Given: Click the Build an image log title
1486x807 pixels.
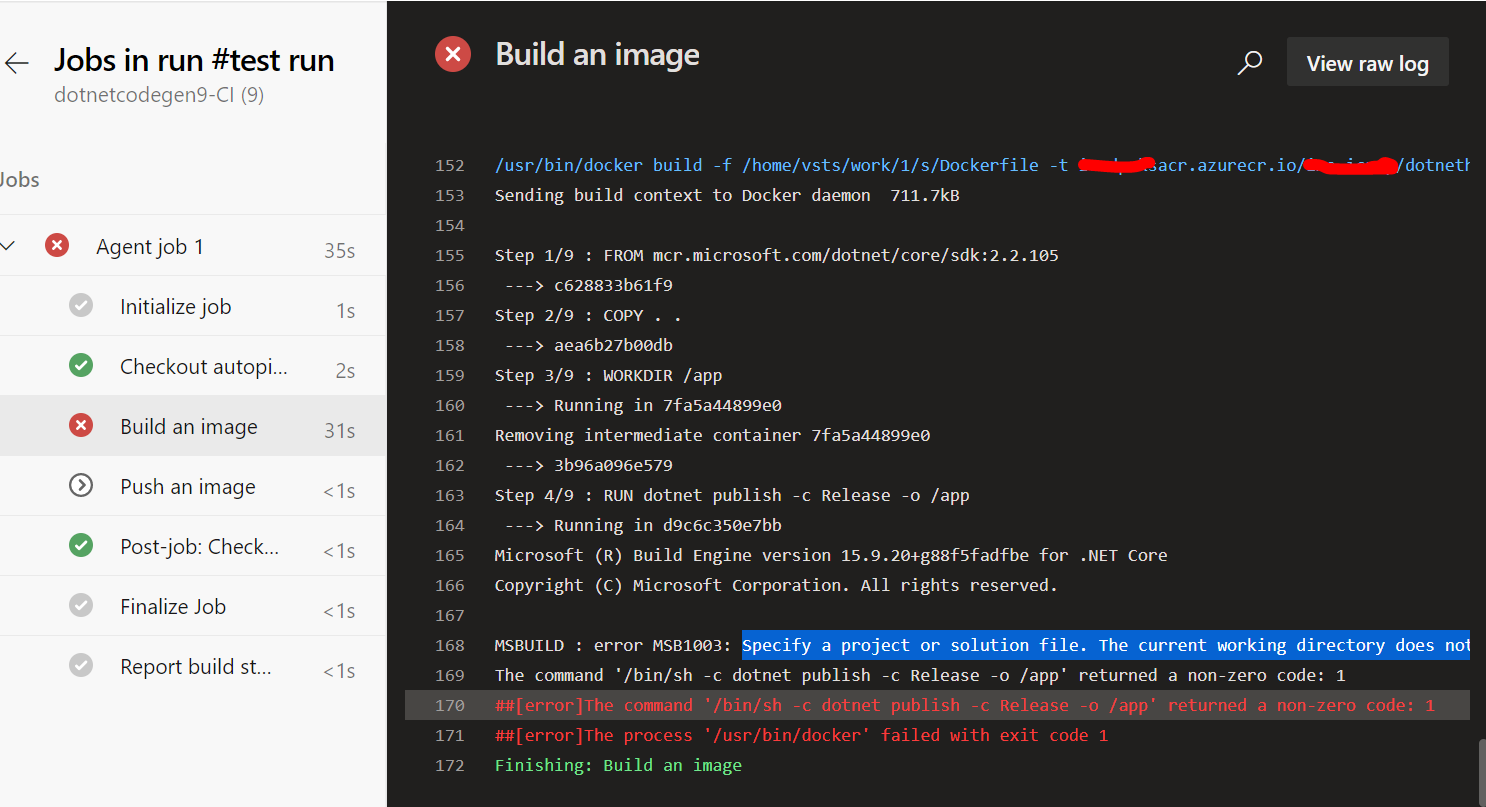Looking at the screenshot, I should pos(597,54).
